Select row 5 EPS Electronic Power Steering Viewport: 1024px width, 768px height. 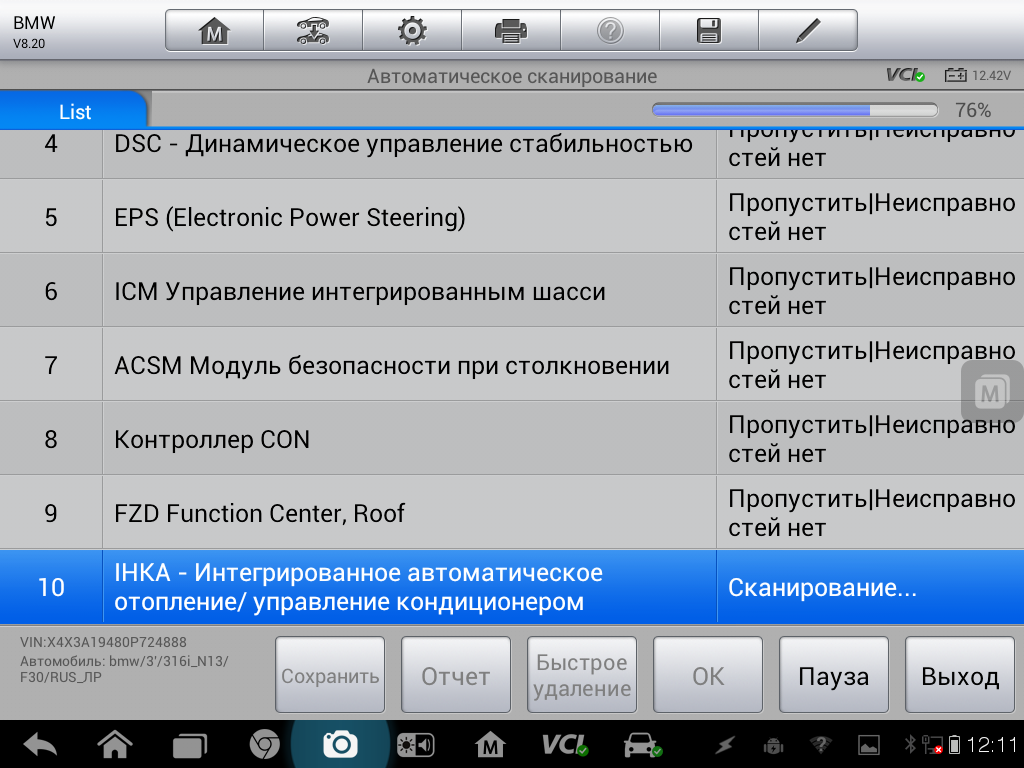pos(409,217)
